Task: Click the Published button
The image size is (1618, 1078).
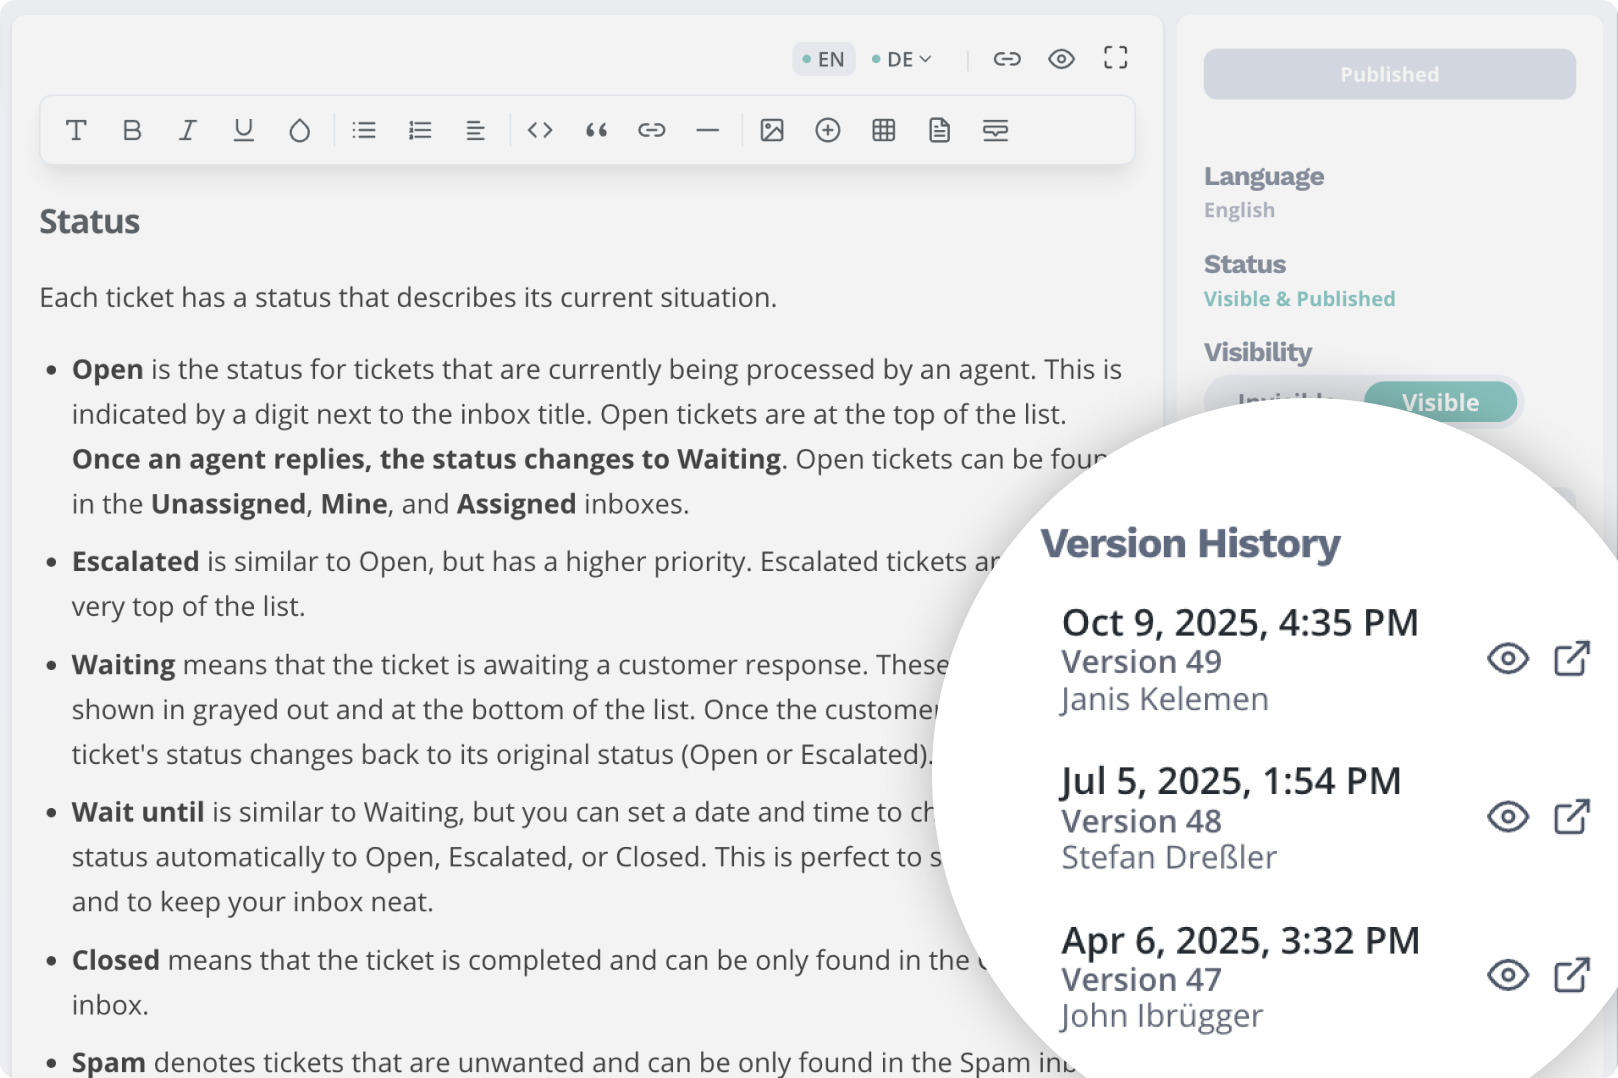Action: 1389,74
